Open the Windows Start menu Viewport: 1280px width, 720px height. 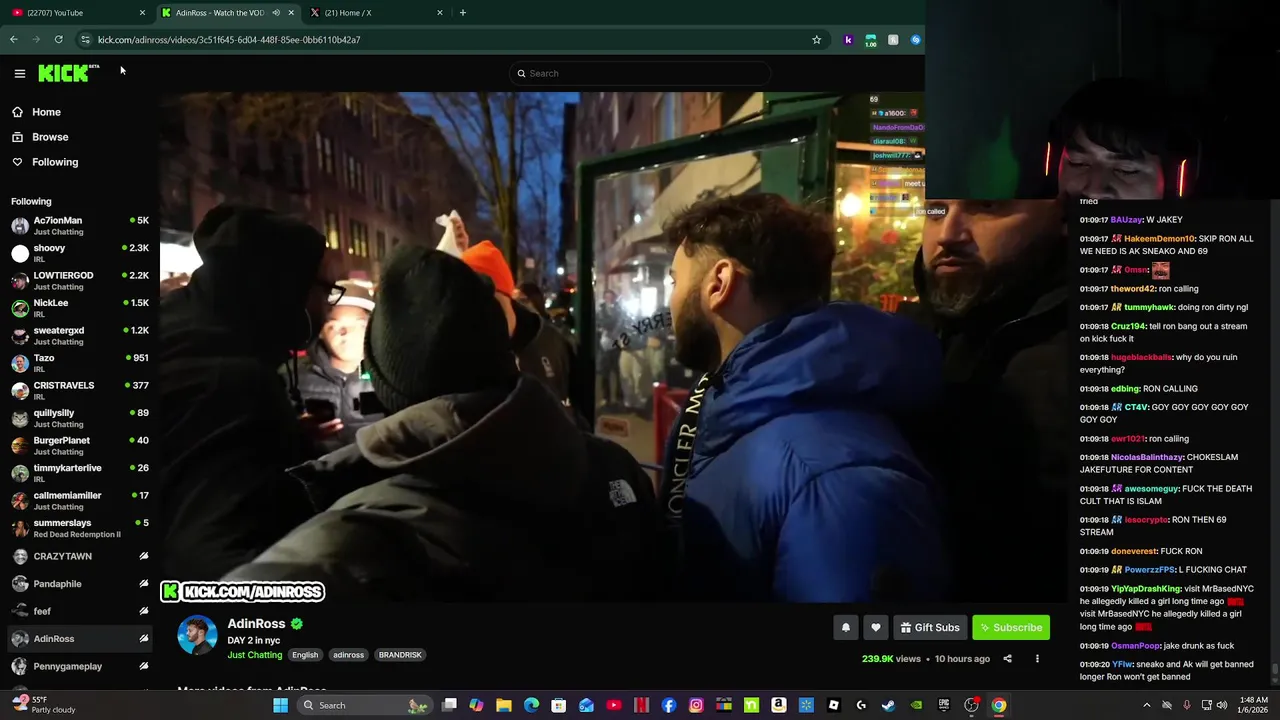point(281,705)
